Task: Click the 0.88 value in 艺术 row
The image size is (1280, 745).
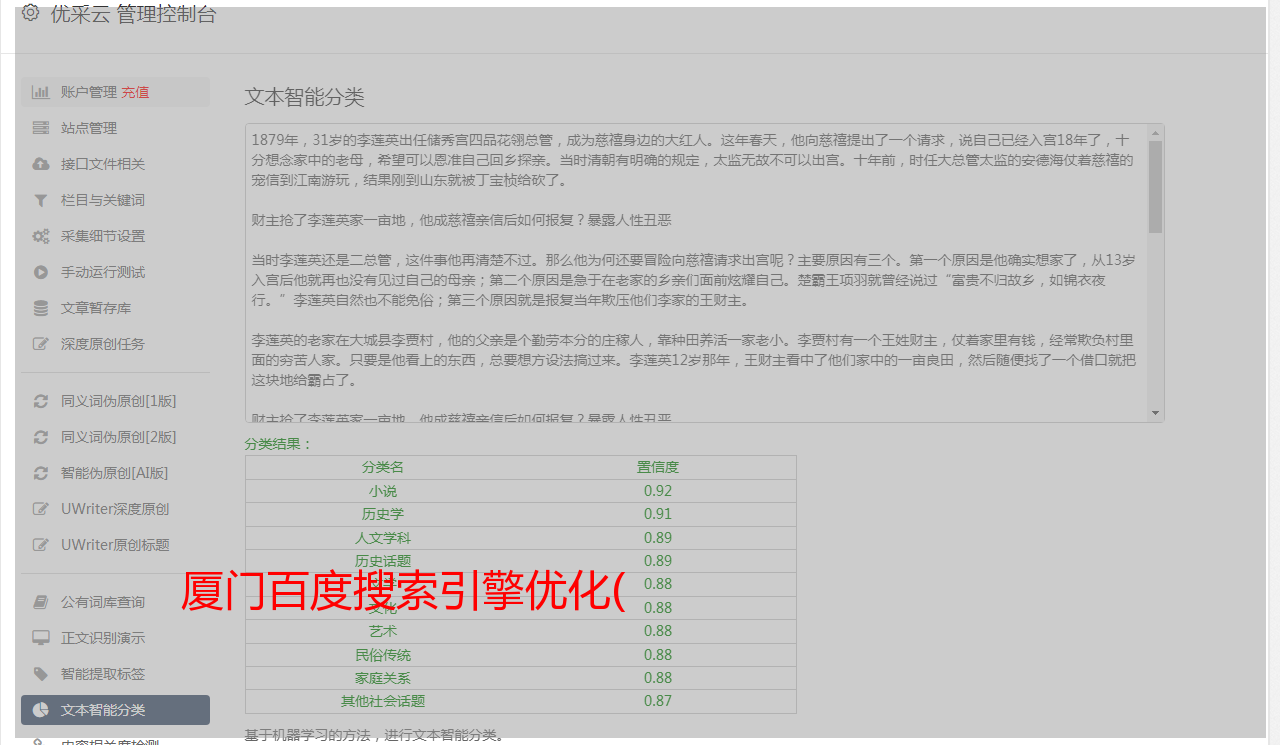Action: click(x=658, y=631)
